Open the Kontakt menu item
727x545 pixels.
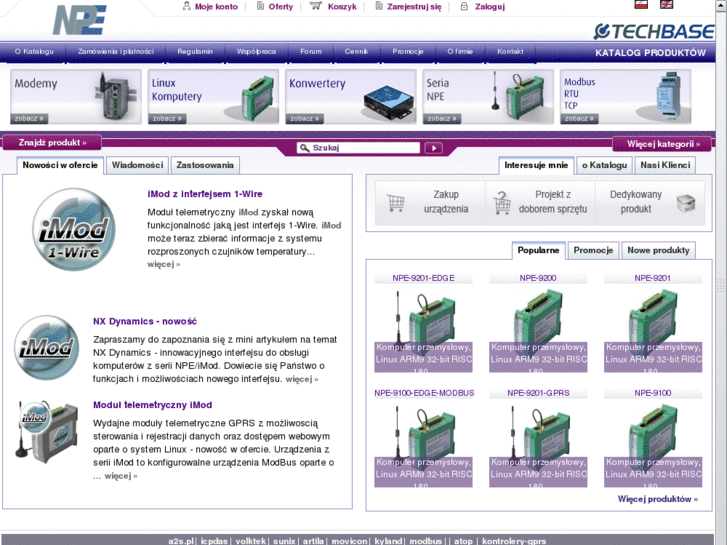(510, 51)
